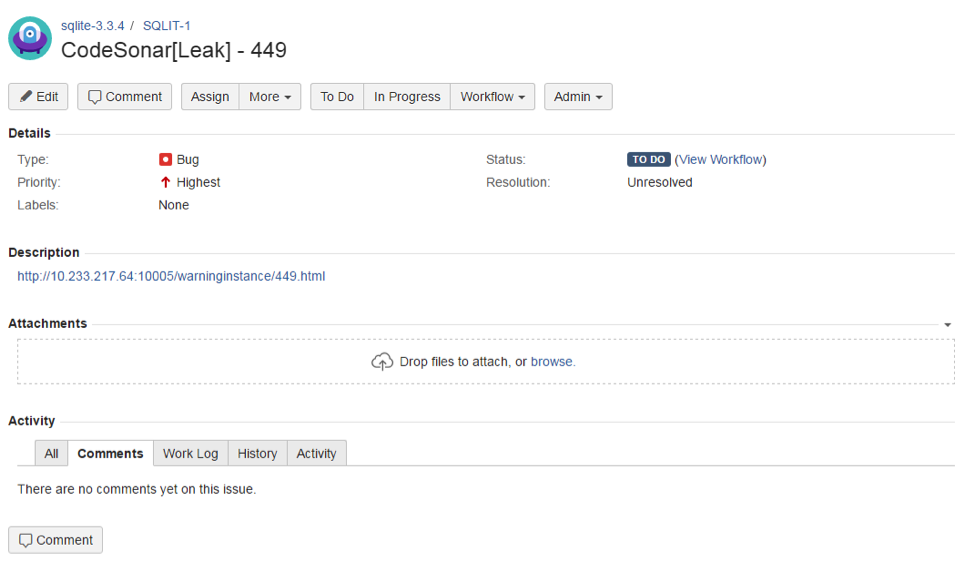The image size is (975, 582).
Task: Switch to the Activity tab
Action: pyautogui.click(x=317, y=453)
